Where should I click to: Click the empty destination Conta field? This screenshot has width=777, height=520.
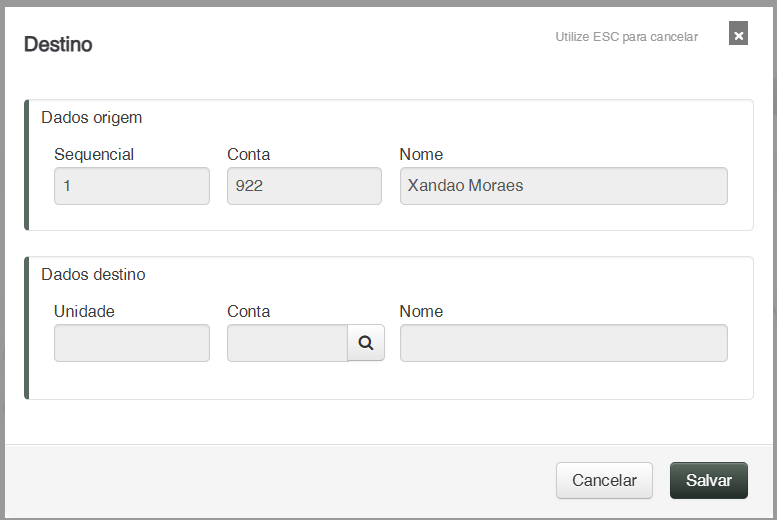[x=287, y=343]
